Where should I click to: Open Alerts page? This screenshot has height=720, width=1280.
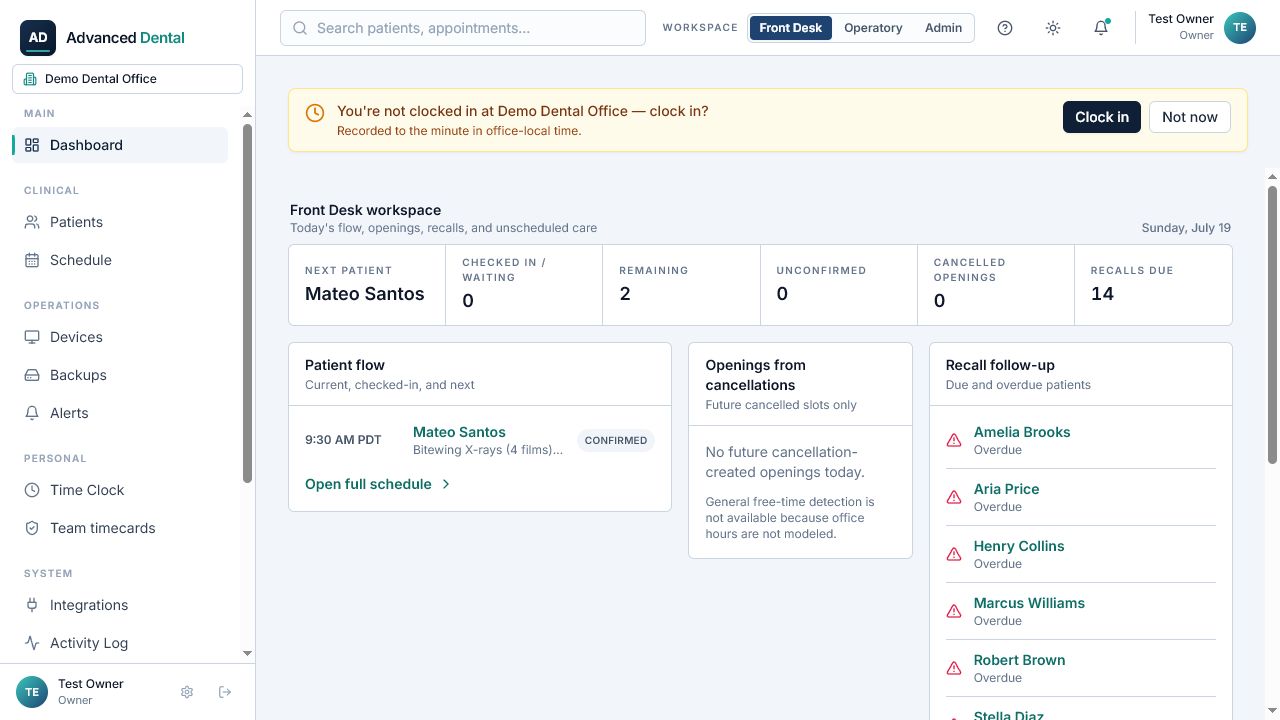[120, 413]
